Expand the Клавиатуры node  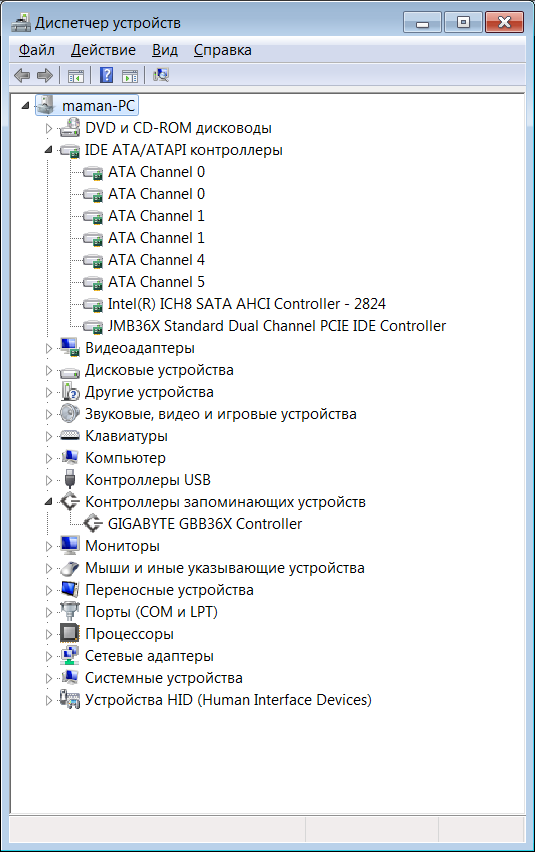(x=48, y=436)
